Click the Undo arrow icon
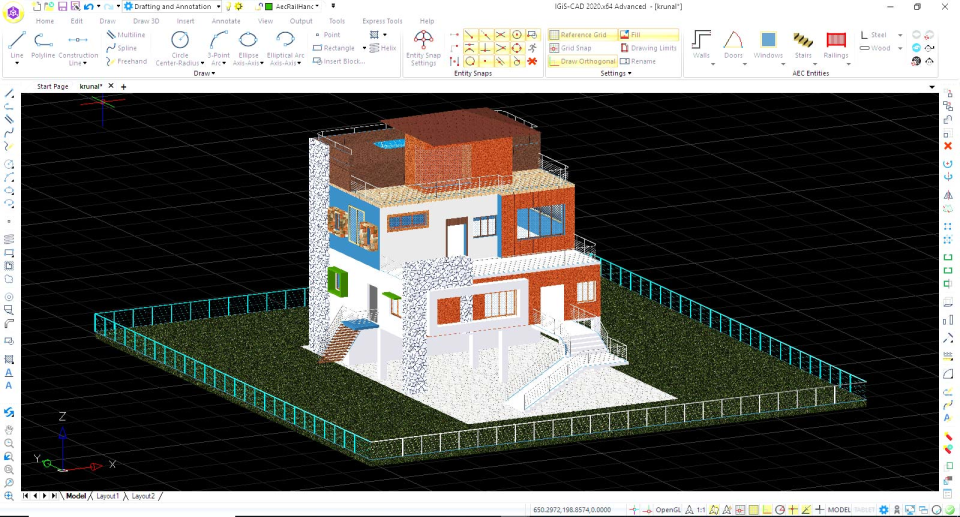The image size is (960, 517). 89,6
